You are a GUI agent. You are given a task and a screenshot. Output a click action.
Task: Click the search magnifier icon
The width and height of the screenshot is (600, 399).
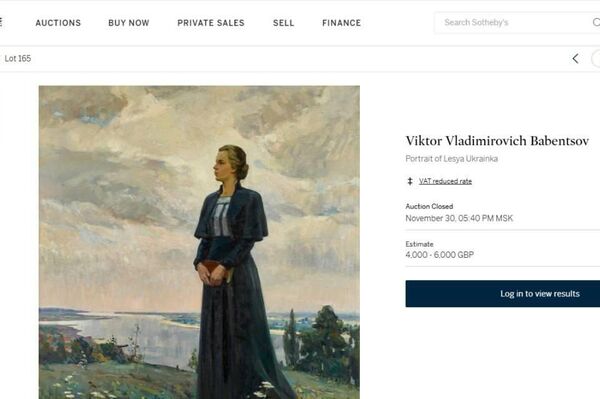coord(596,22)
